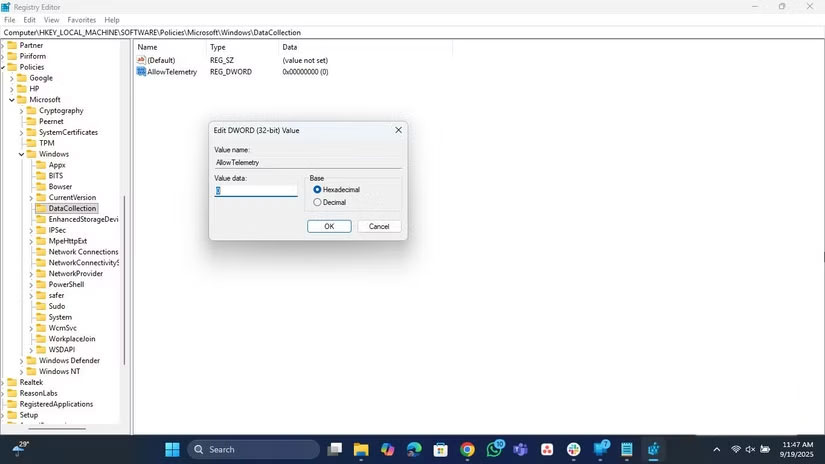Select the PowerShell key
The image size is (825, 464).
pyautogui.click(x=66, y=284)
